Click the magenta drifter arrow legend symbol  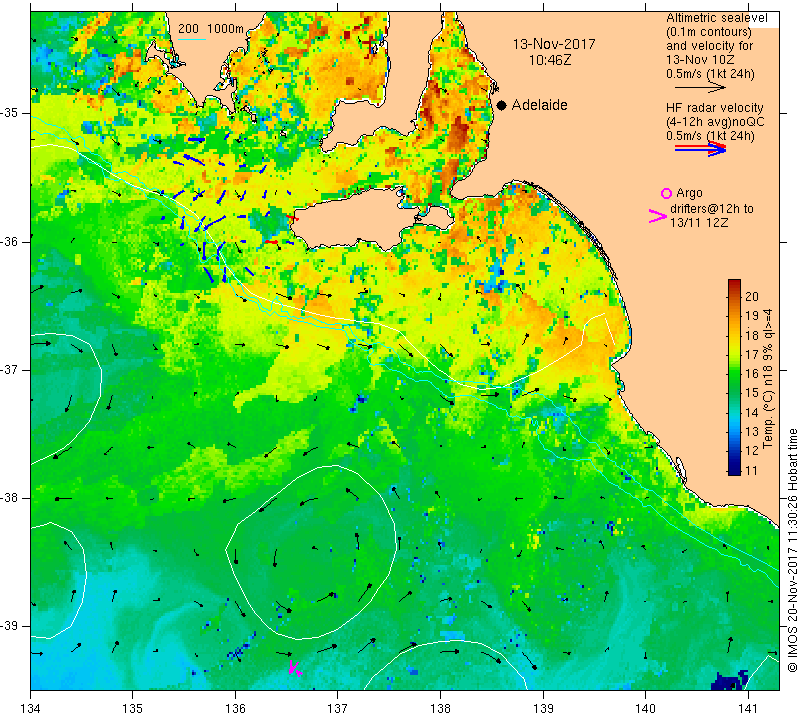tap(657, 216)
